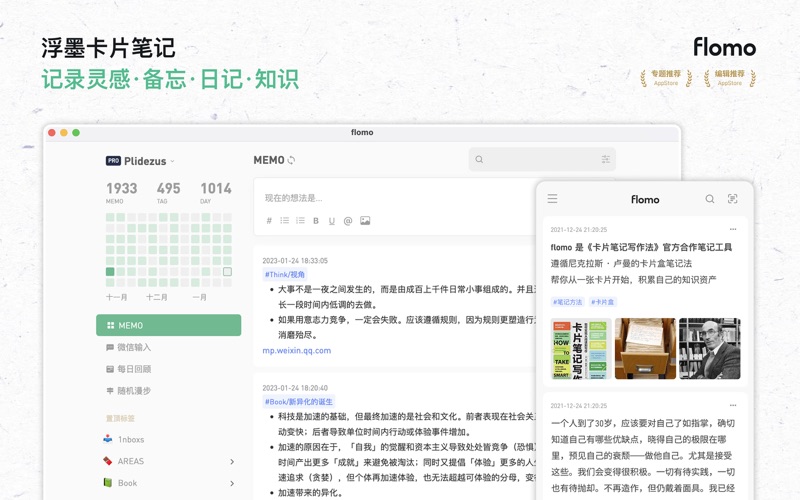This screenshot has width=800, height=500.
Task: Click the 2023-01-24 18:20:40 memo timestamp
Action: point(295,388)
